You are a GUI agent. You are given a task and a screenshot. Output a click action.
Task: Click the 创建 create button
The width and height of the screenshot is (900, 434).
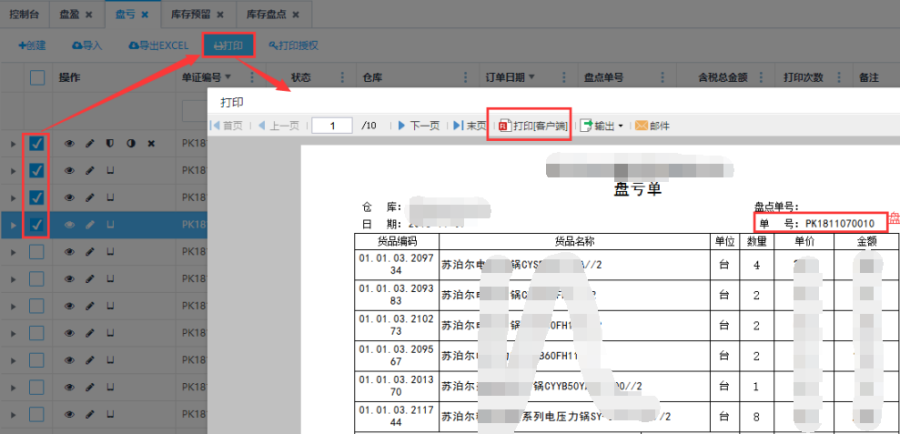click(33, 46)
